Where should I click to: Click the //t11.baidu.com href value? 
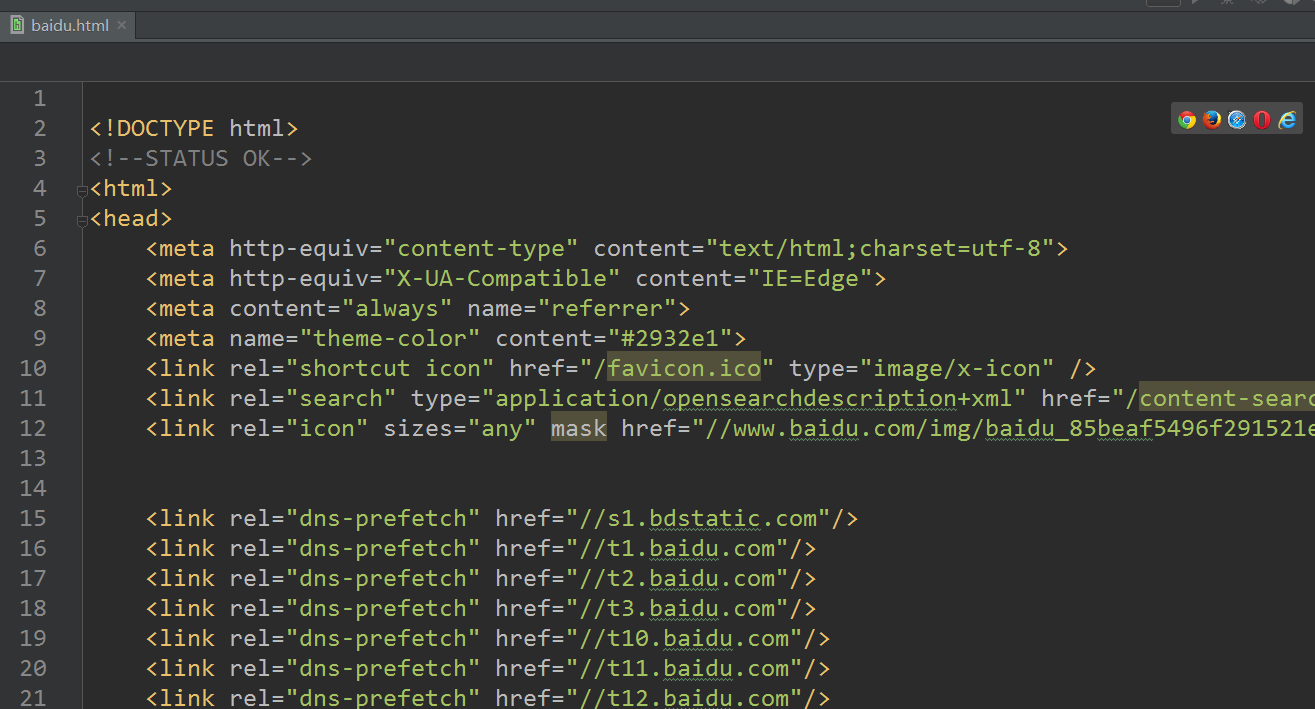pyautogui.click(x=684, y=668)
